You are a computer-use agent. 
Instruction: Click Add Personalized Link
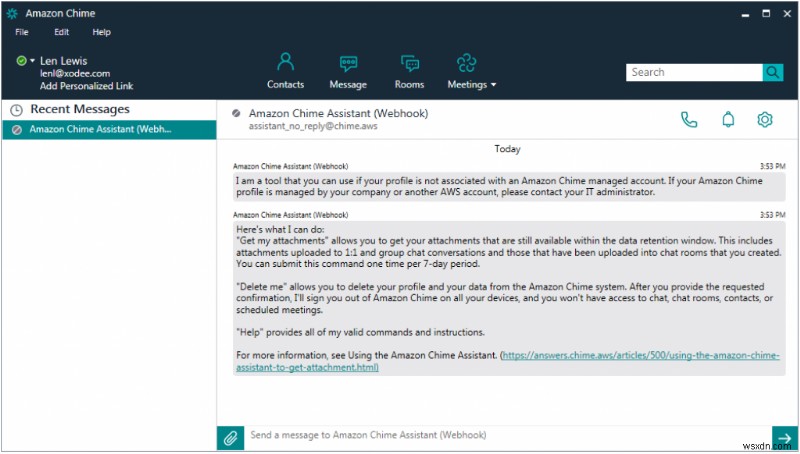[x=86, y=86]
